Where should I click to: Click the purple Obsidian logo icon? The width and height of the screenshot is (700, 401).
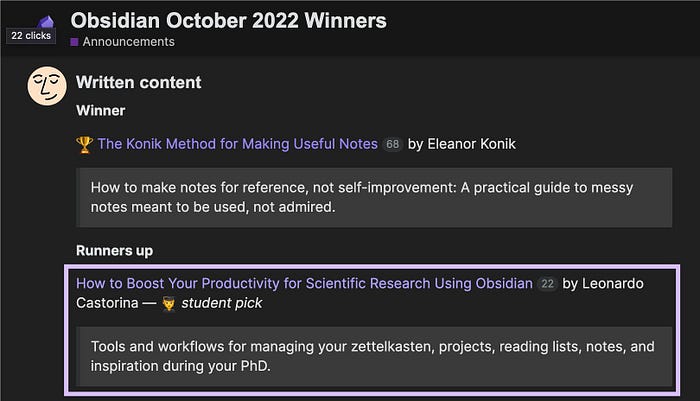[45, 20]
